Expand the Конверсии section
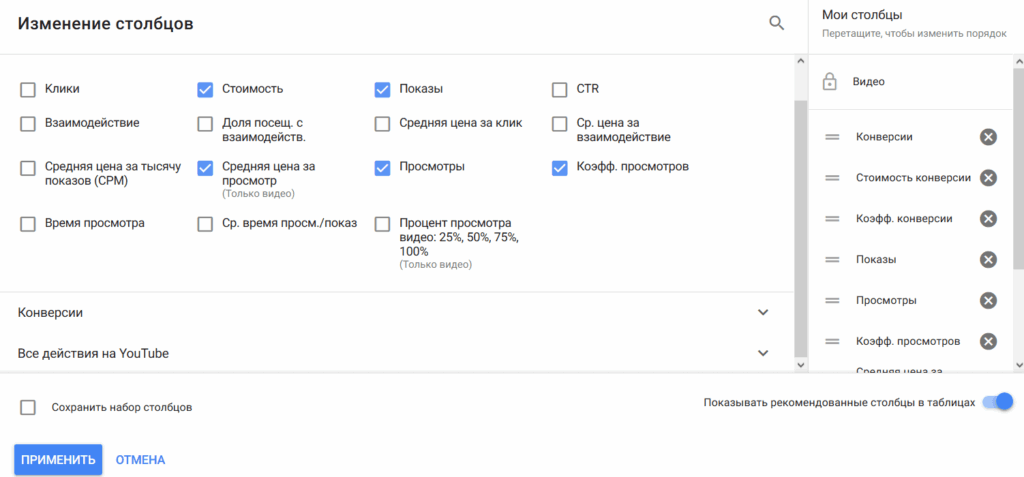 click(x=763, y=312)
